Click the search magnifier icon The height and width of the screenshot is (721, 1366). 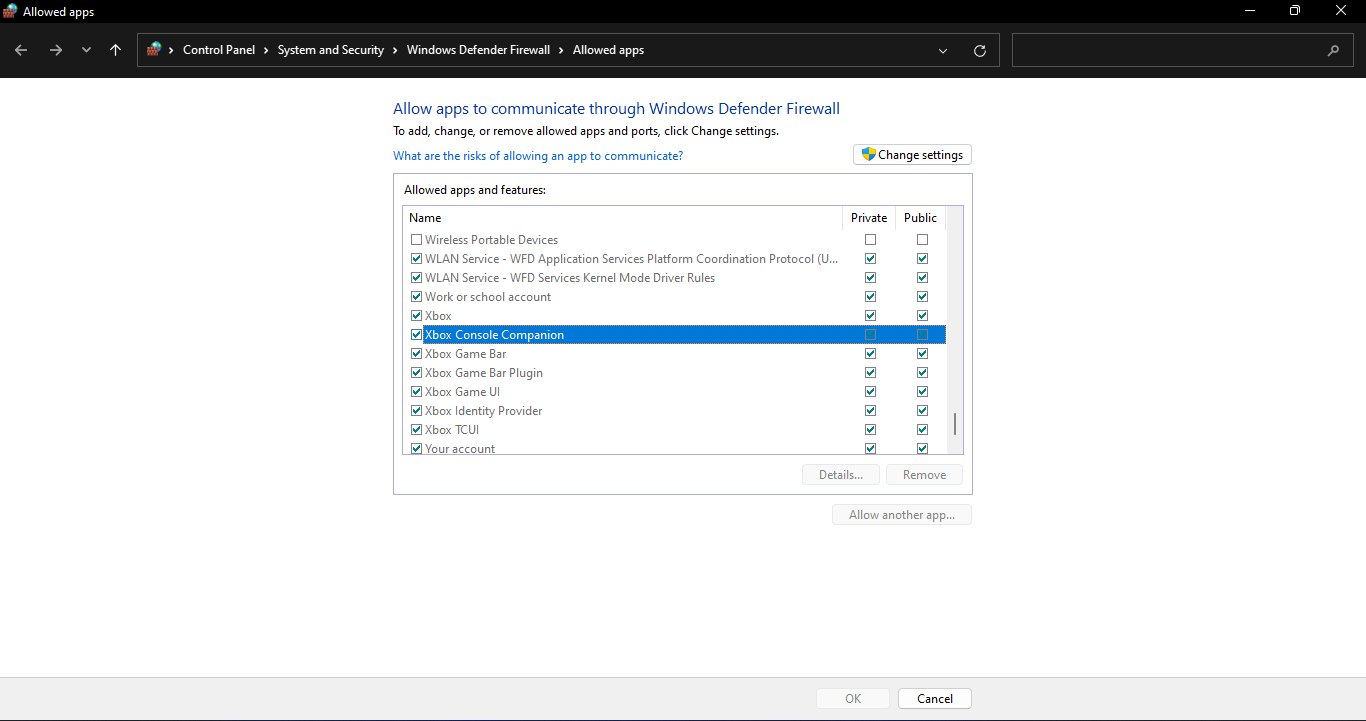pyautogui.click(x=1333, y=50)
